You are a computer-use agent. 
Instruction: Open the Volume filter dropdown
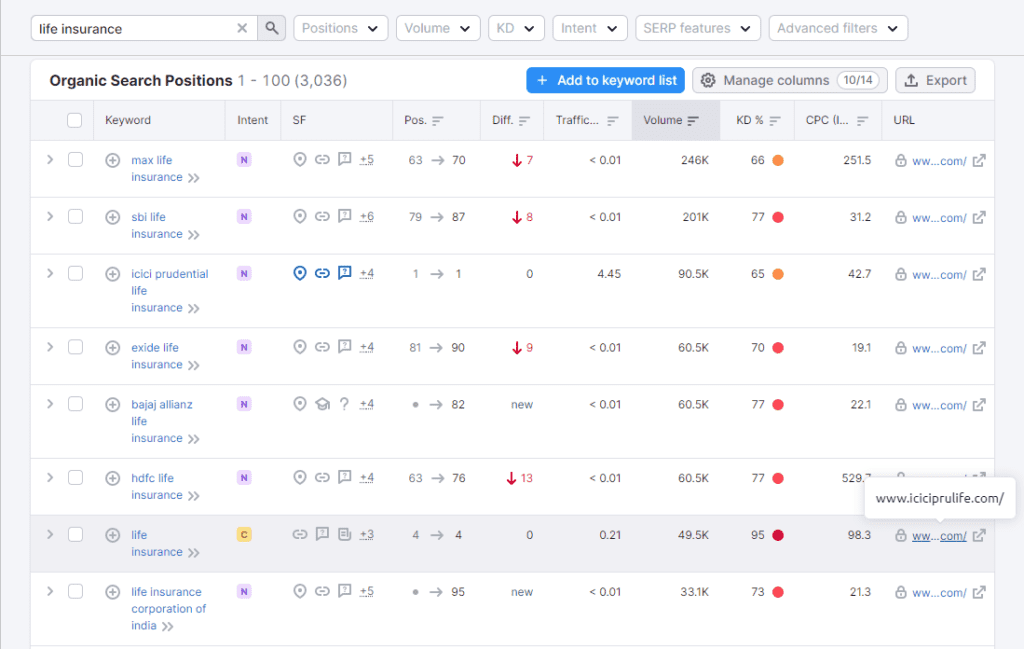click(x=438, y=28)
